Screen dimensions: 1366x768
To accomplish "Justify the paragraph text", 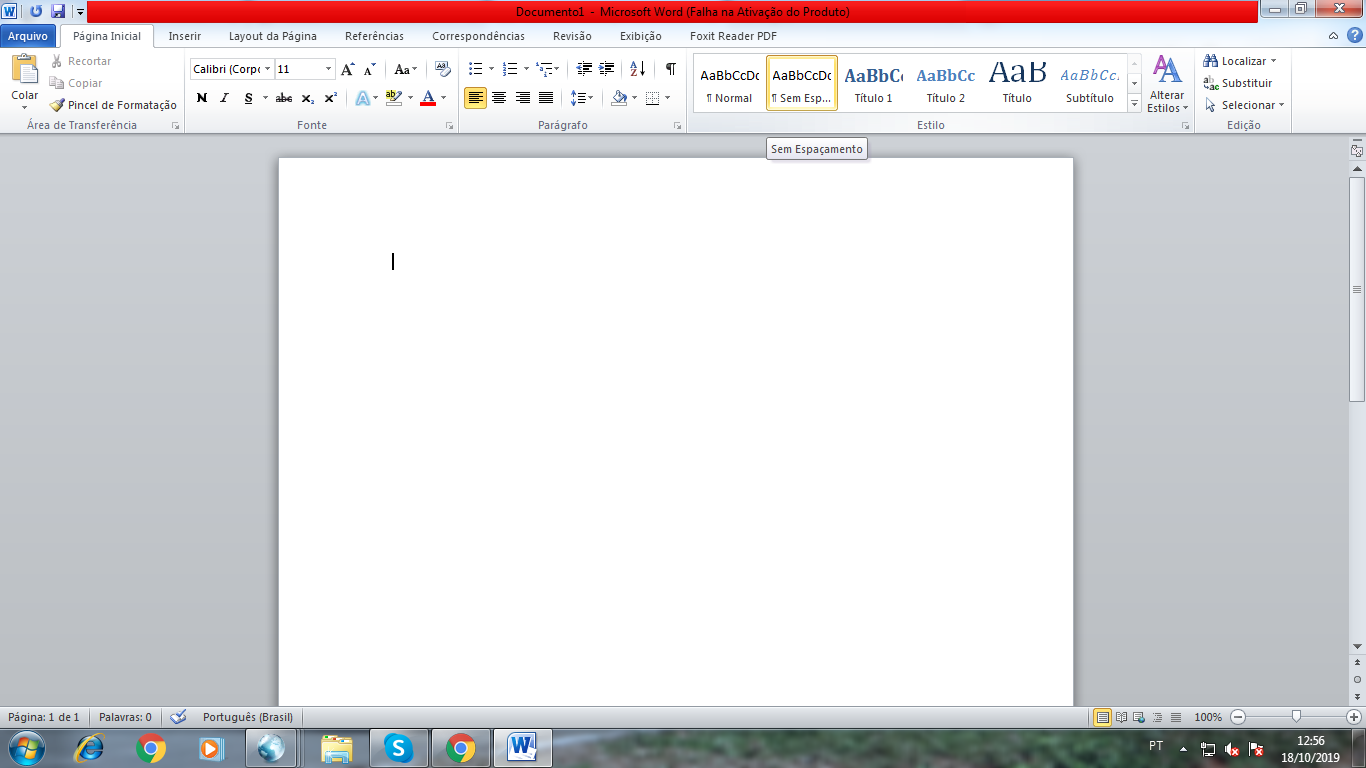I will (x=546, y=98).
